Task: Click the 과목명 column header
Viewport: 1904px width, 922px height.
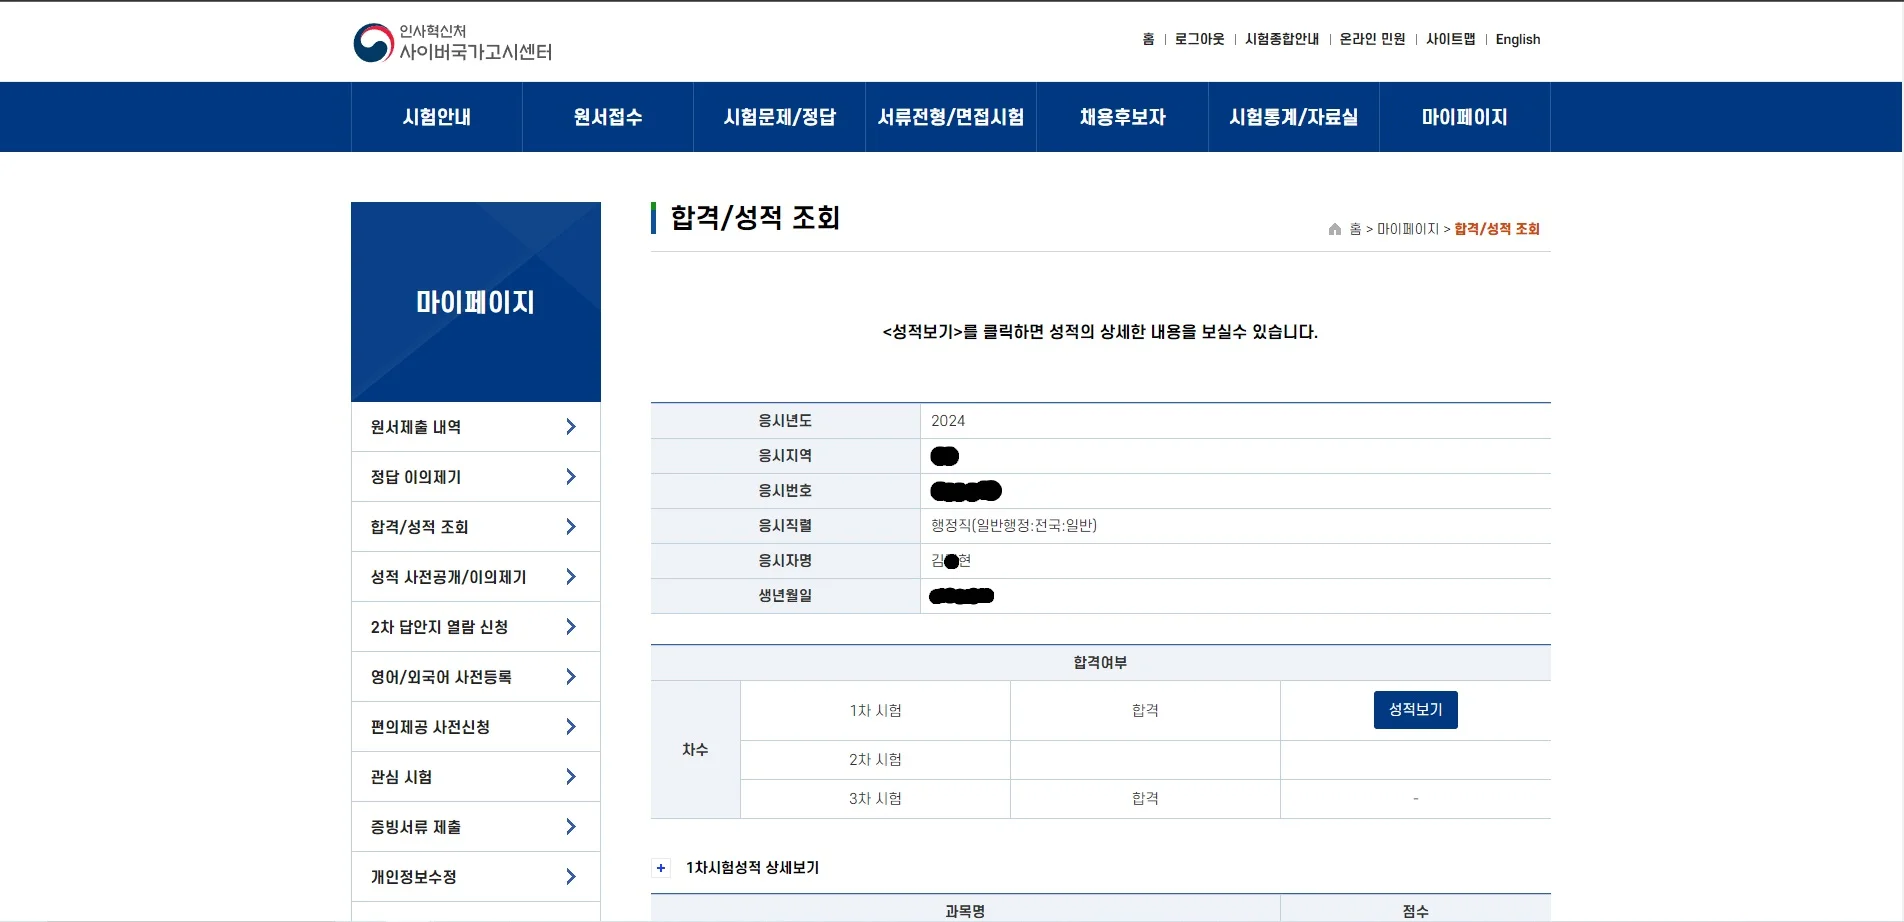Action: 966,911
